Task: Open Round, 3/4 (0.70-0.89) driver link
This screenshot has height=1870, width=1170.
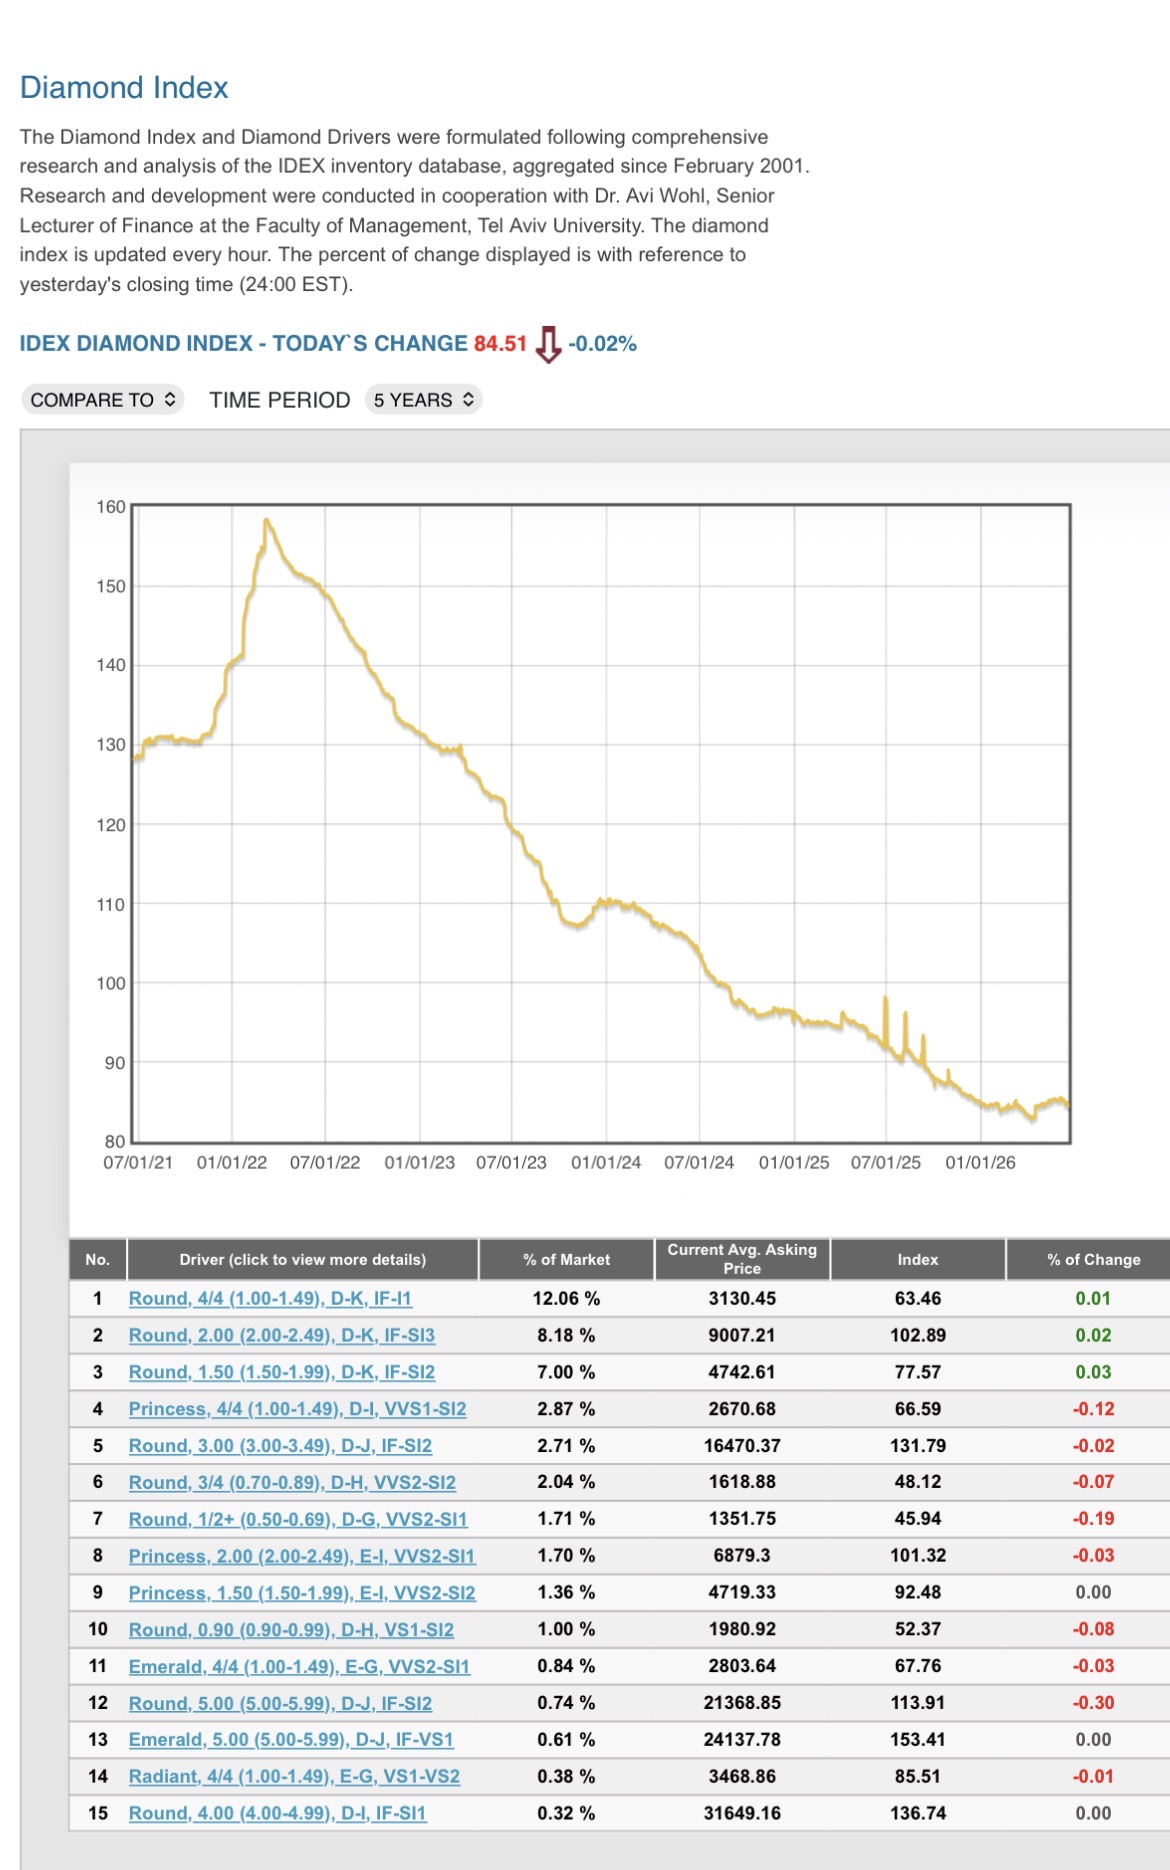Action: (x=292, y=1483)
